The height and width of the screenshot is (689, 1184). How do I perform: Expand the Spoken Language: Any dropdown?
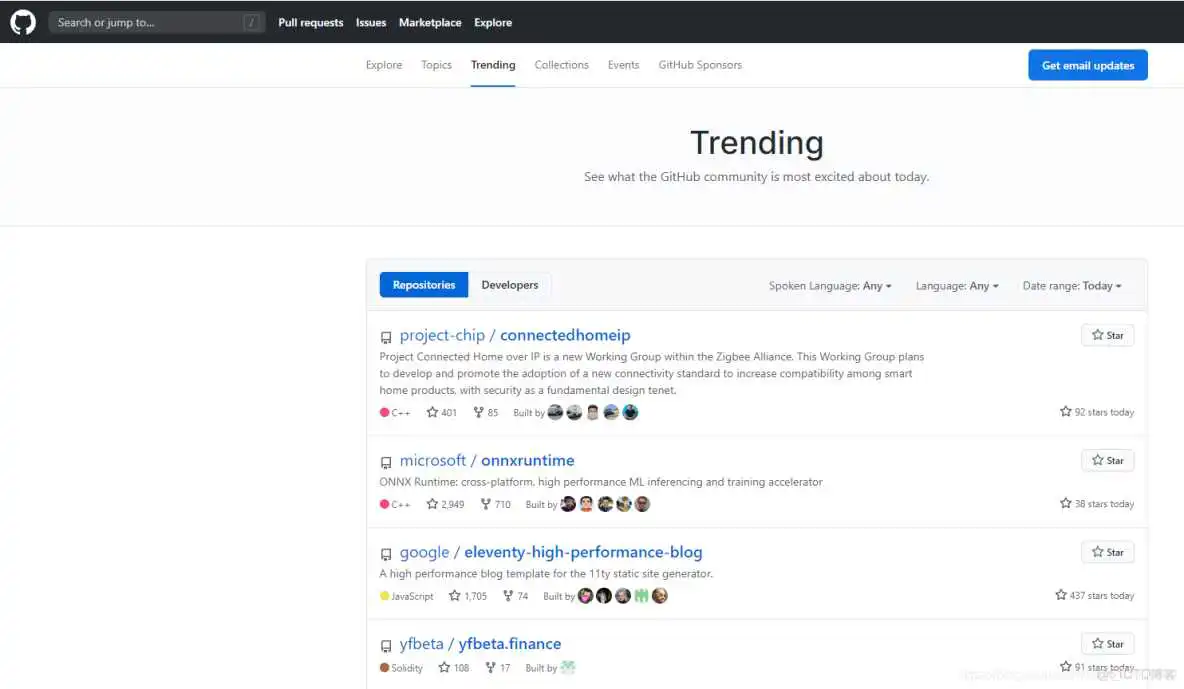pyautogui.click(x=830, y=286)
